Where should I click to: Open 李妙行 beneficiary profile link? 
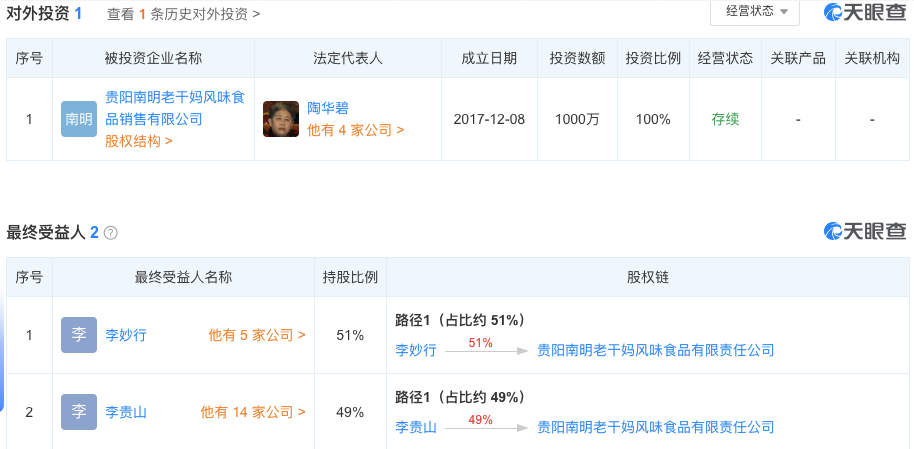click(126, 336)
